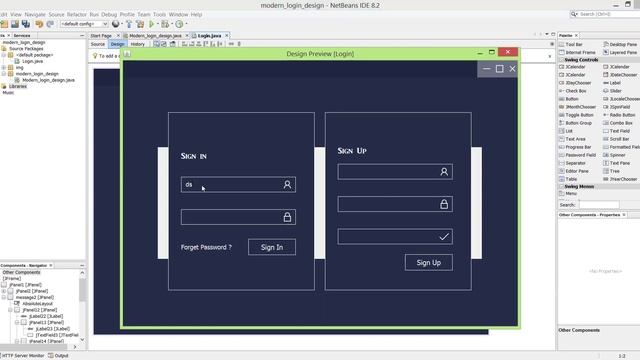Screen dimensions: 640x360
Task: Open the Services tab
Action: [22, 36]
